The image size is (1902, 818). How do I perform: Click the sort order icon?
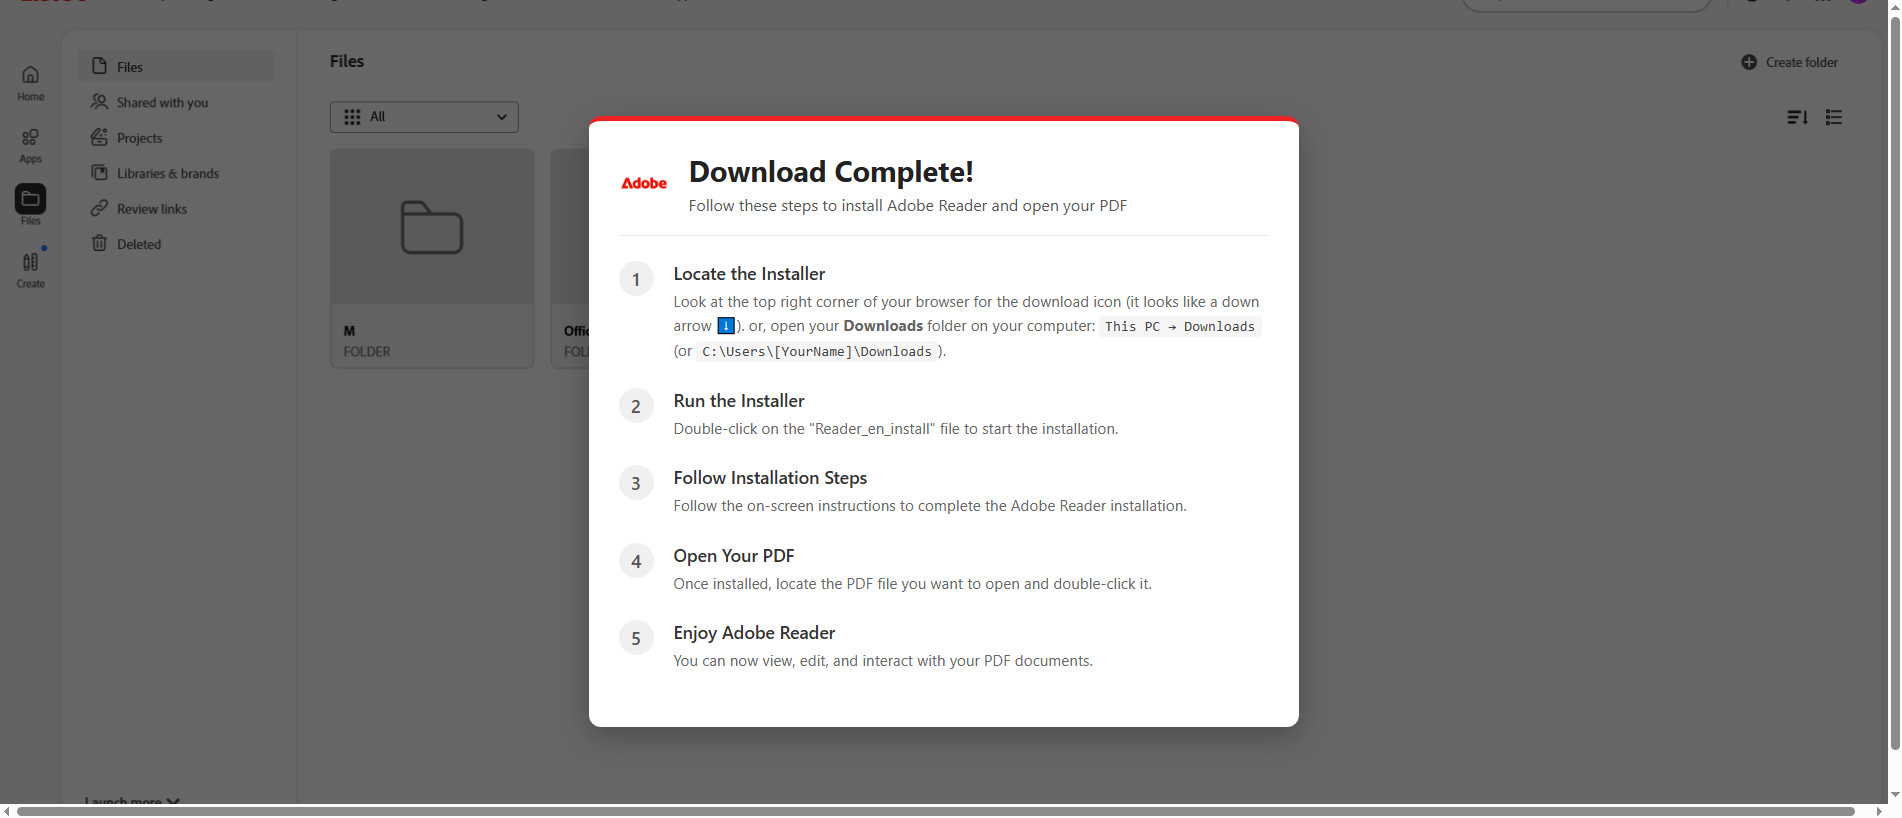[1797, 117]
